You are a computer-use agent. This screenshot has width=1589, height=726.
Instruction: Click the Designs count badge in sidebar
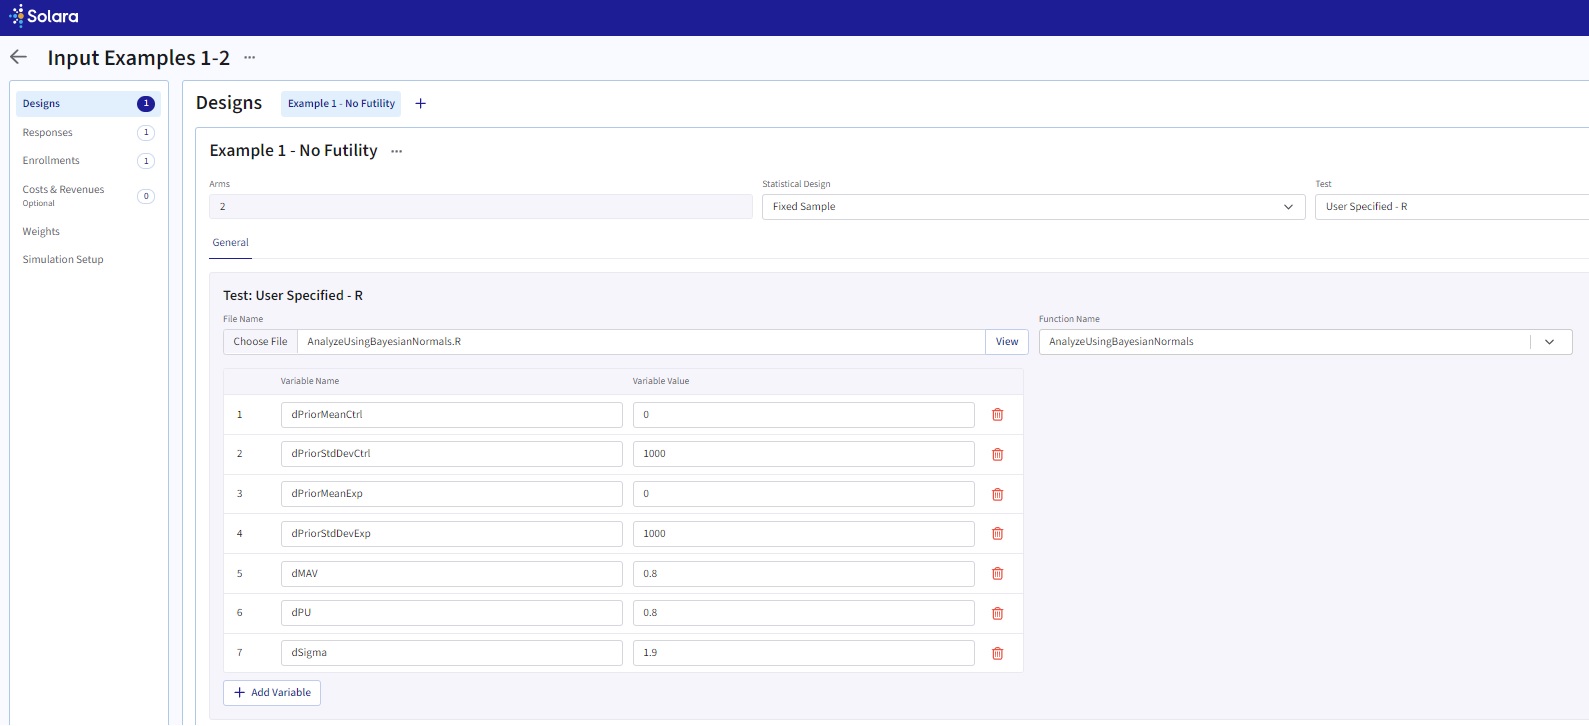[146, 104]
